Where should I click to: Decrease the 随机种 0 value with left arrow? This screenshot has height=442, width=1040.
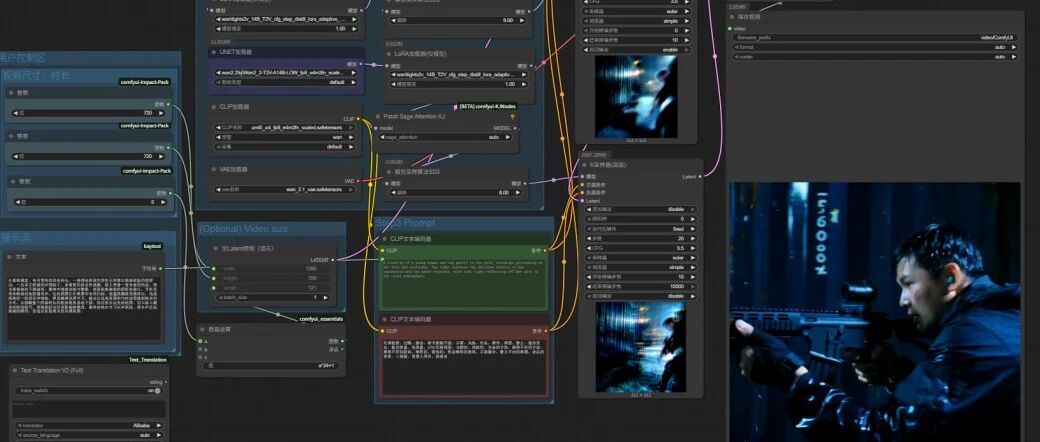click(589, 218)
